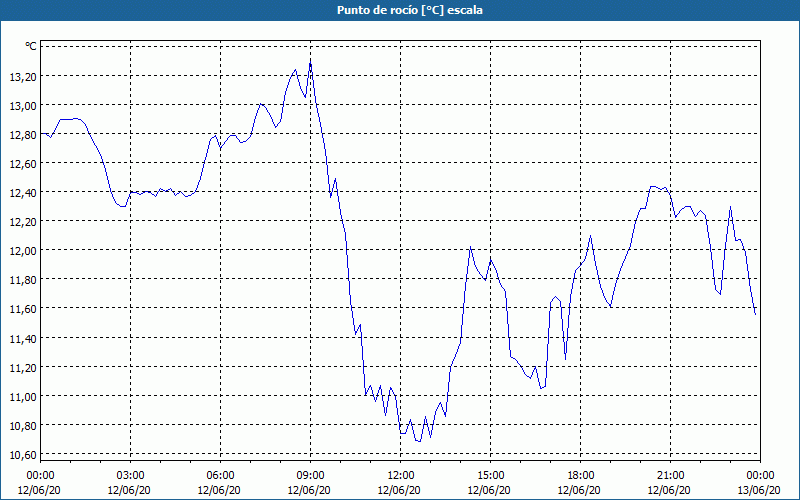The width and height of the screenshot is (800, 500).
Task: Choose the 11,20 y-axis value
Action: tap(23, 367)
